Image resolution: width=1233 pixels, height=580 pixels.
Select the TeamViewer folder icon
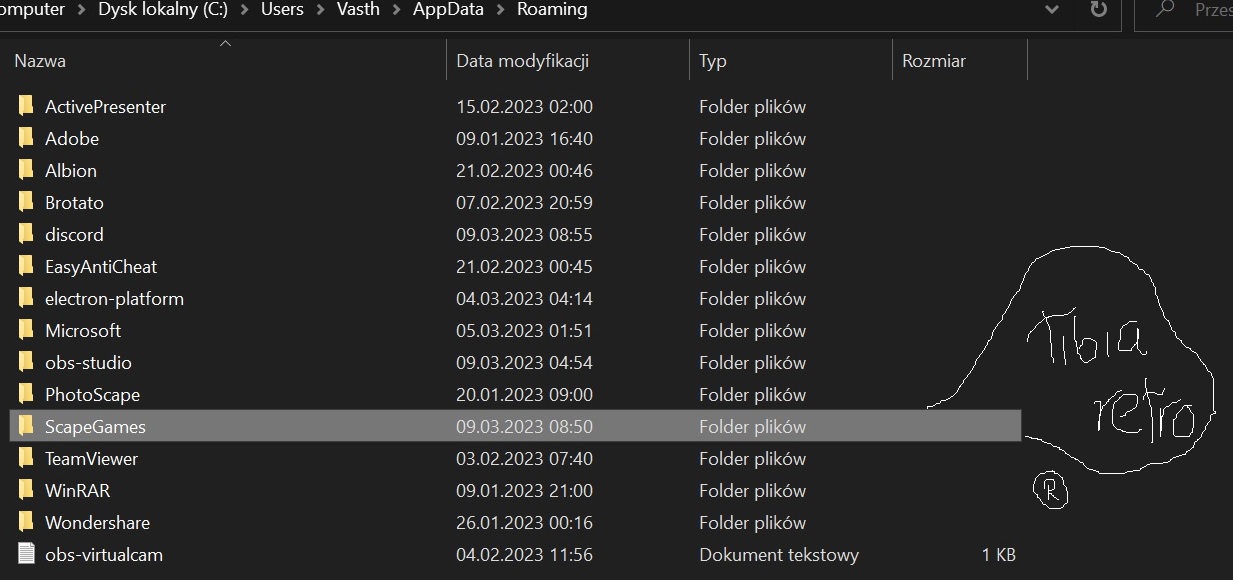pos(27,458)
